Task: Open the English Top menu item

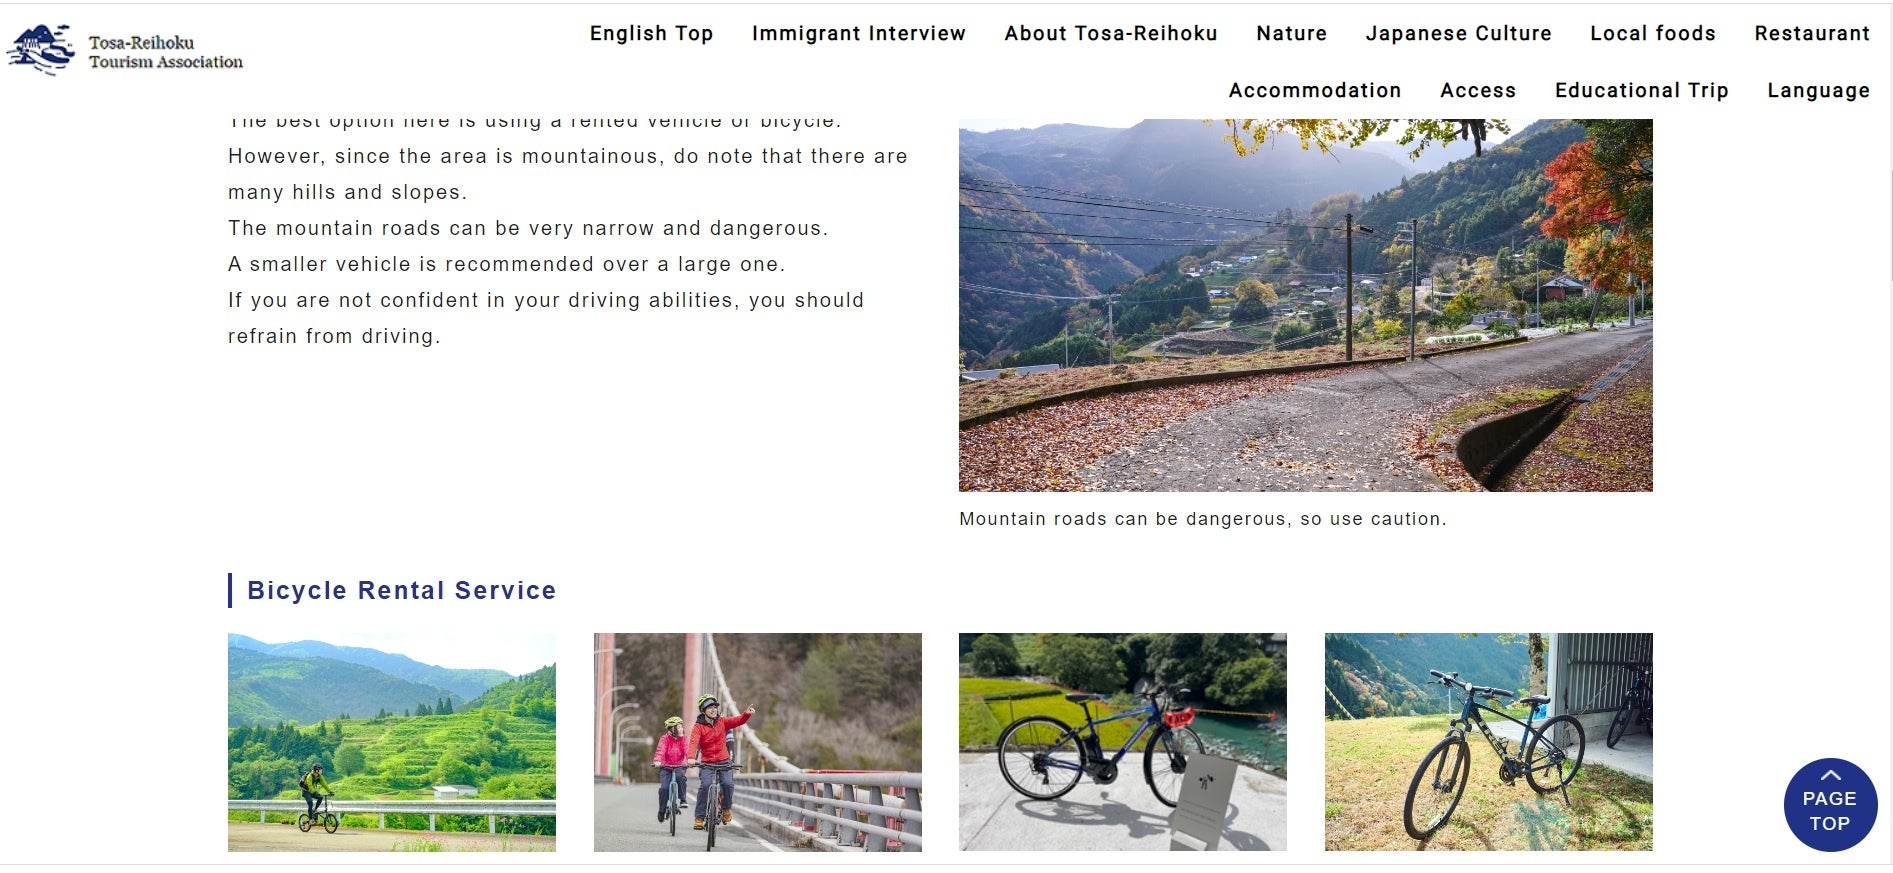Action: click(x=651, y=33)
